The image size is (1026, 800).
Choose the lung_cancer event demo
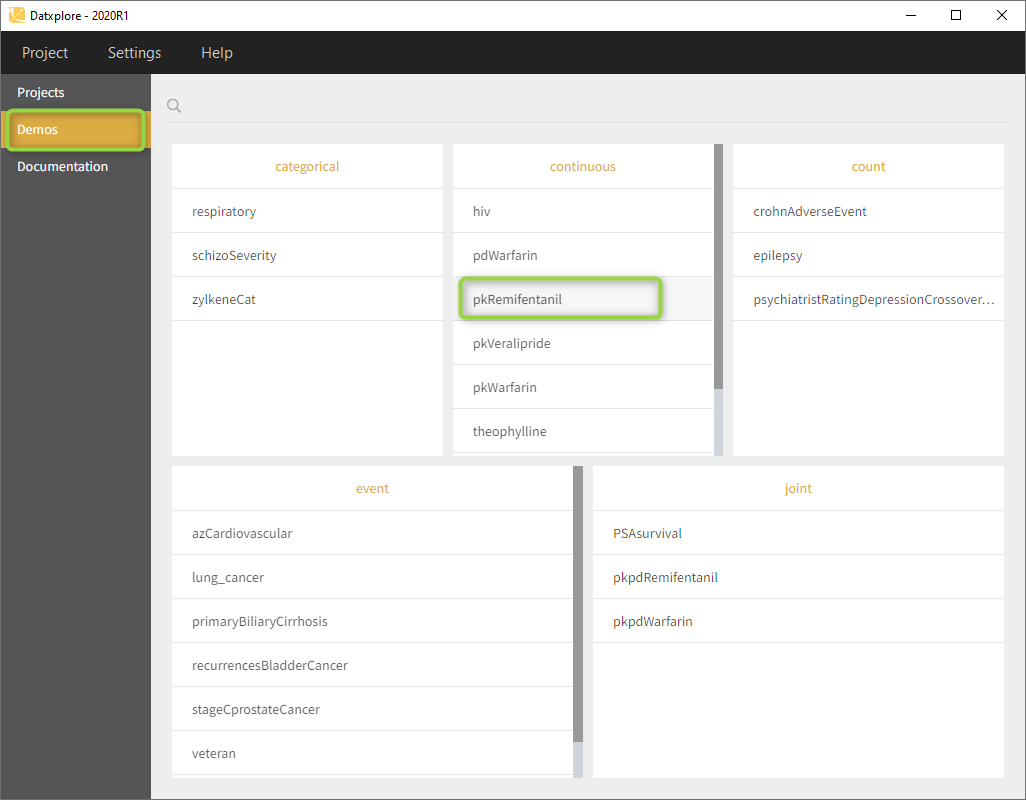pos(228,578)
